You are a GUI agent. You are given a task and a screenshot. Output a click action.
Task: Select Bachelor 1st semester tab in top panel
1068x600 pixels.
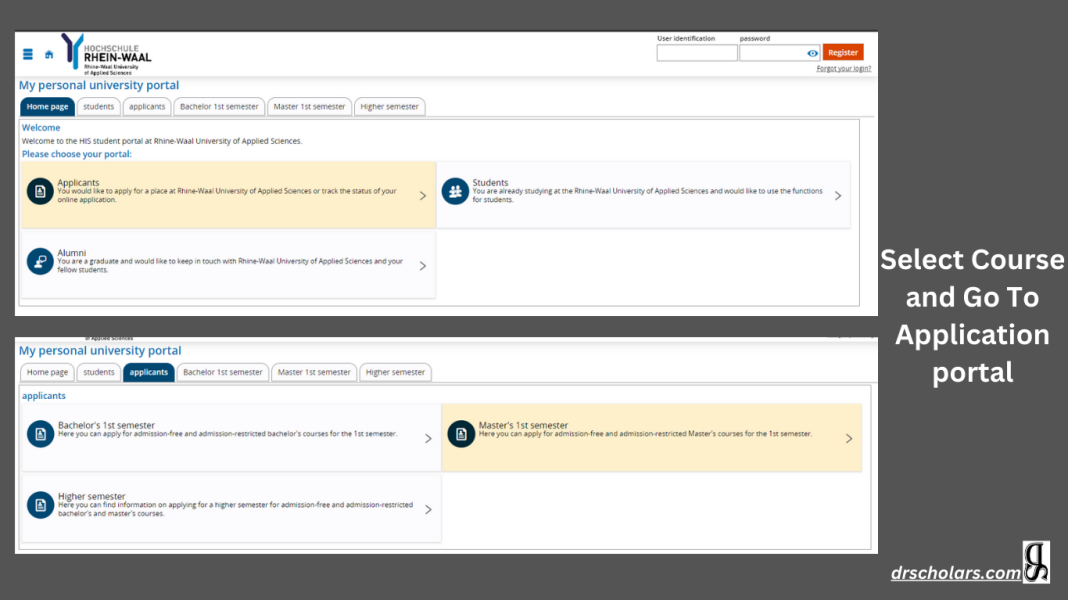coord(219,107)
